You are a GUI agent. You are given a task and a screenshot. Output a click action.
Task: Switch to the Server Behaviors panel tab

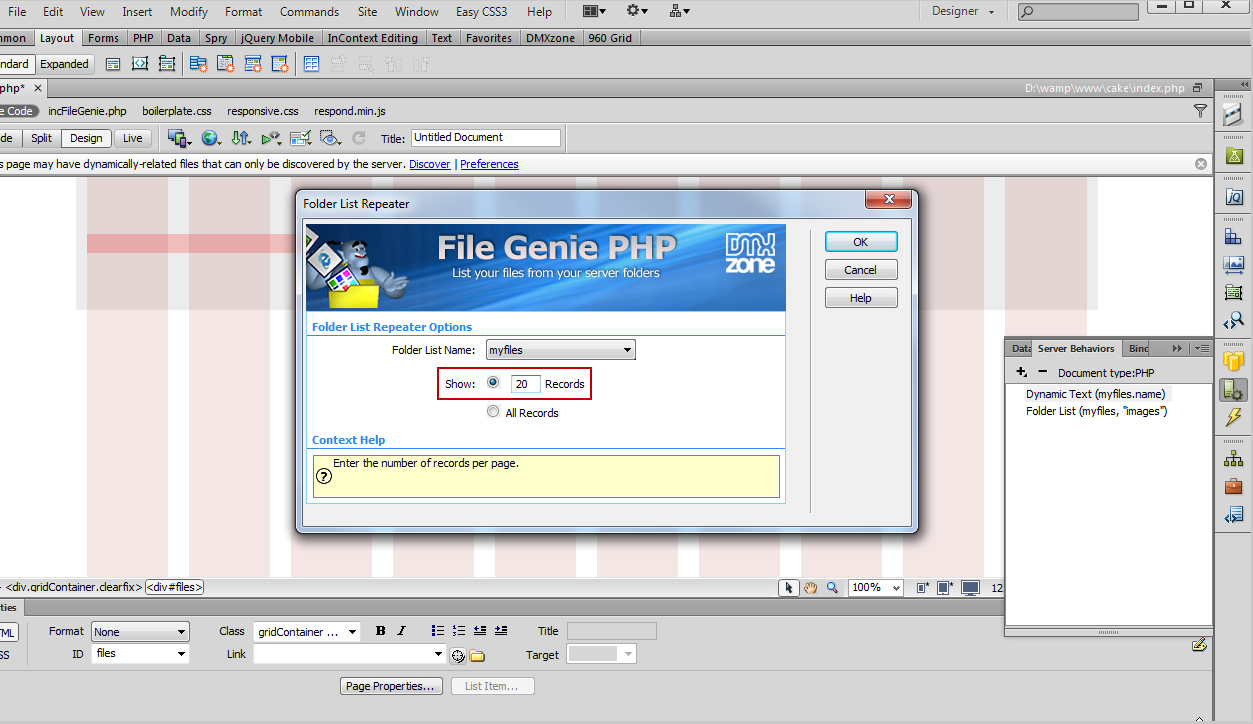[1076, 348]
